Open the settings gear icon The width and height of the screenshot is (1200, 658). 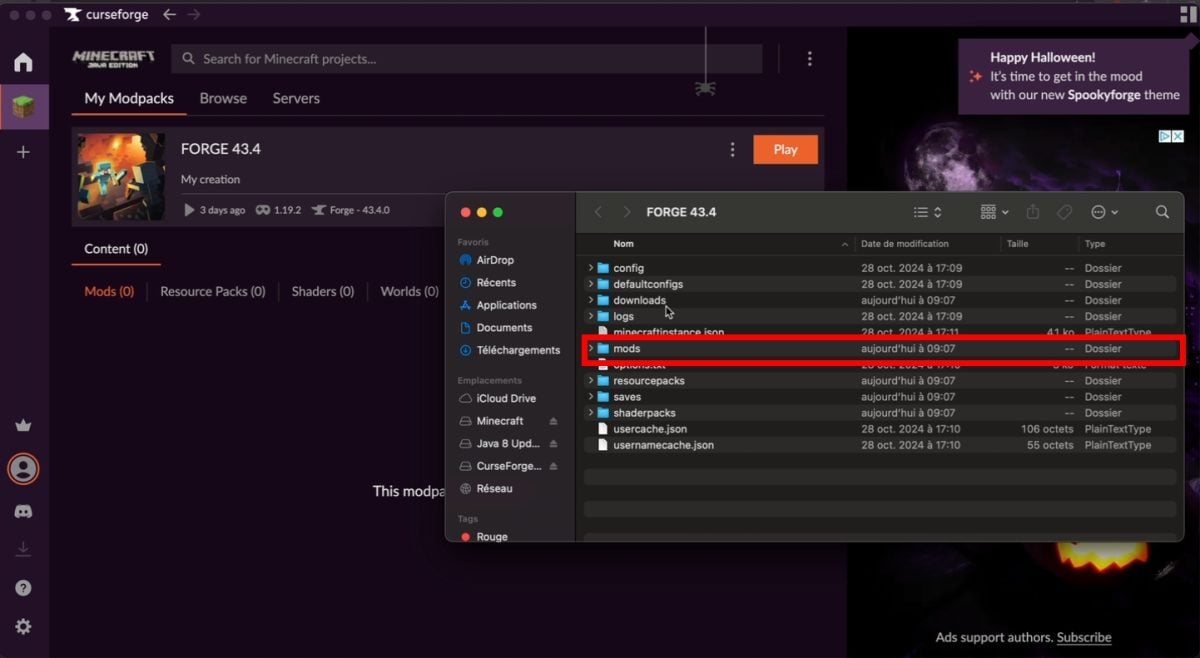coord(23,627)
